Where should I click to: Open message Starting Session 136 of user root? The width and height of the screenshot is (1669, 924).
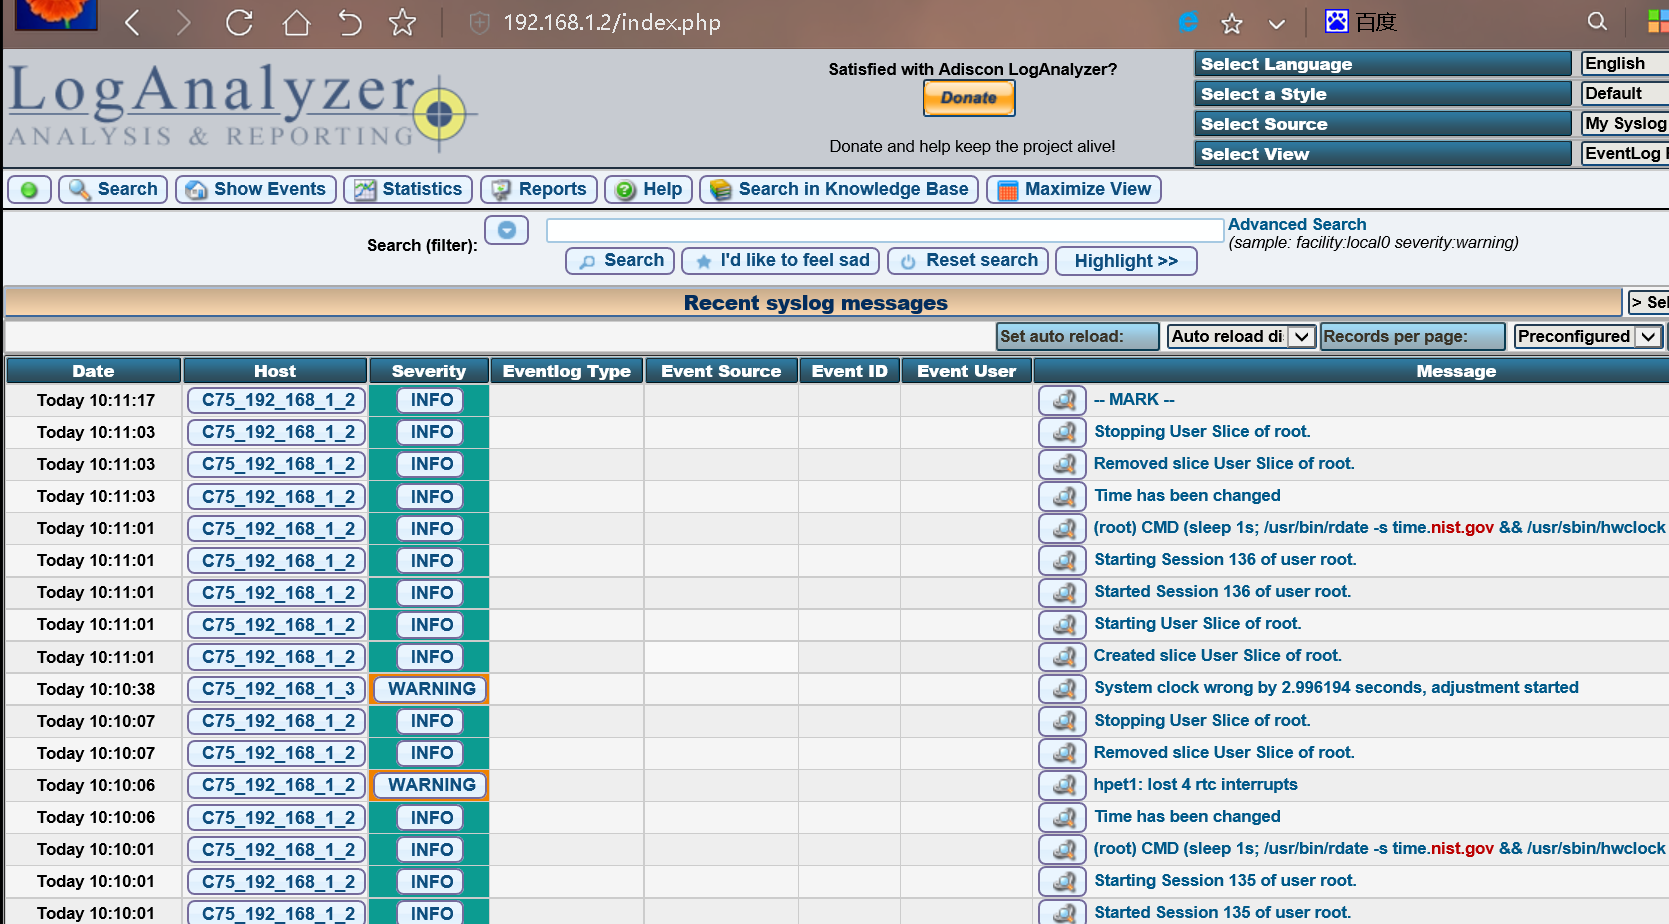pyautogui.click(x=1225, y=559)
